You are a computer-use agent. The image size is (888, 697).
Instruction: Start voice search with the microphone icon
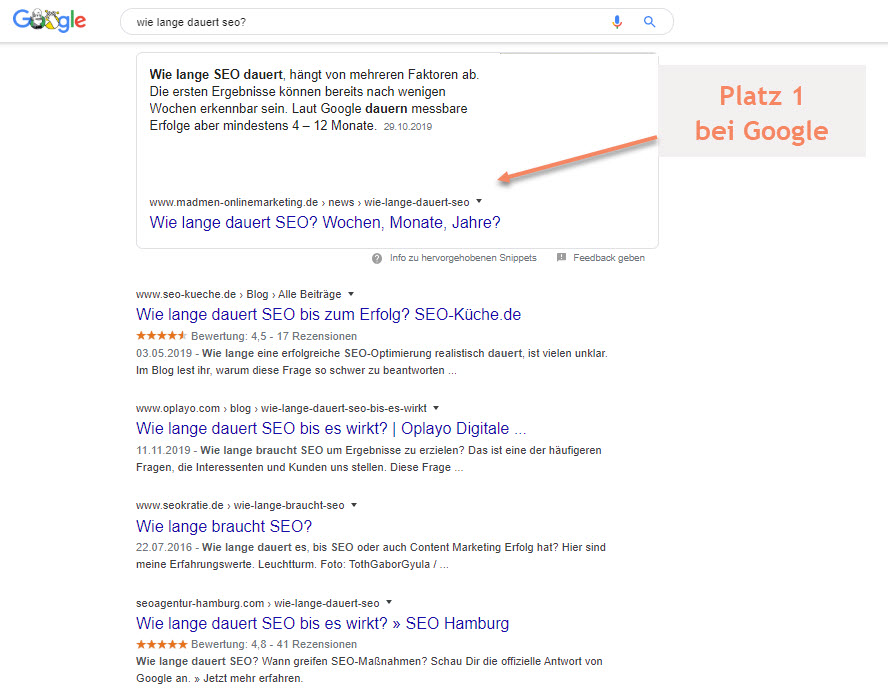pyautogui.click(x=617, y=22)
